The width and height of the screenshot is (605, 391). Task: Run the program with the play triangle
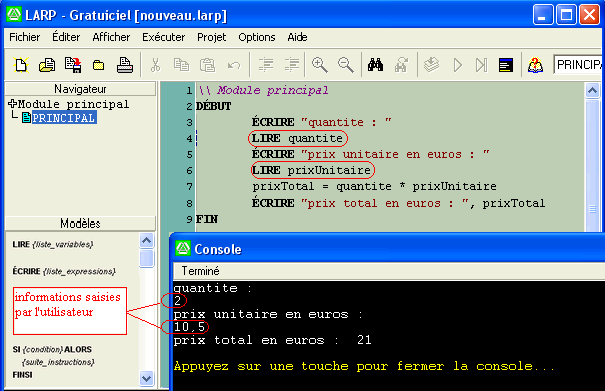[458, 65]
